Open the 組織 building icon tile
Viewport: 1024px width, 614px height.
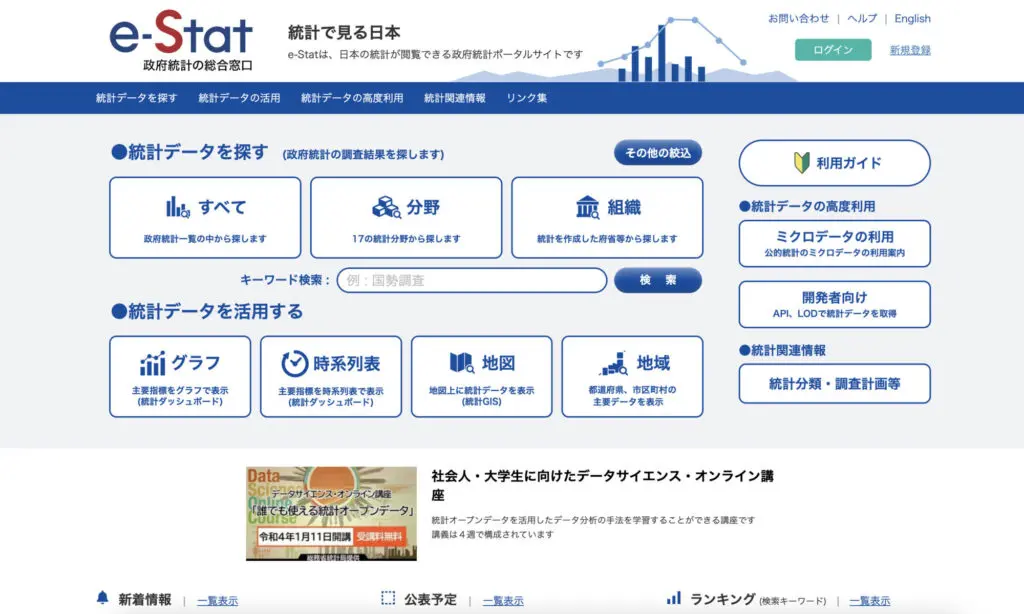[x=607, y=217]
